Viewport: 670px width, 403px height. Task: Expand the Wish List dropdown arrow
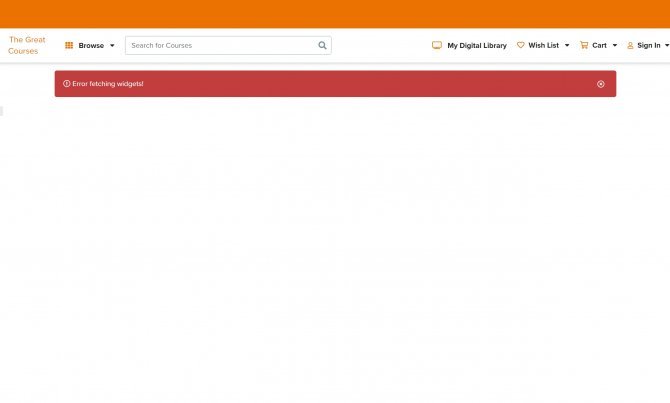[x=567, y=45]
